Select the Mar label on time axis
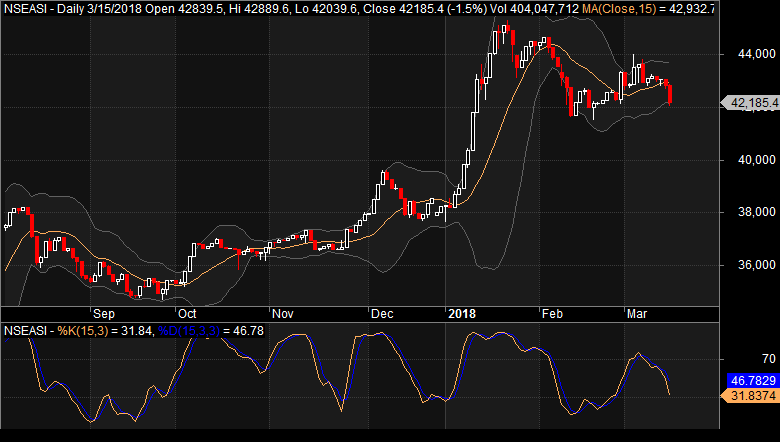The image size is (780, 442). [x=637, y=314]
